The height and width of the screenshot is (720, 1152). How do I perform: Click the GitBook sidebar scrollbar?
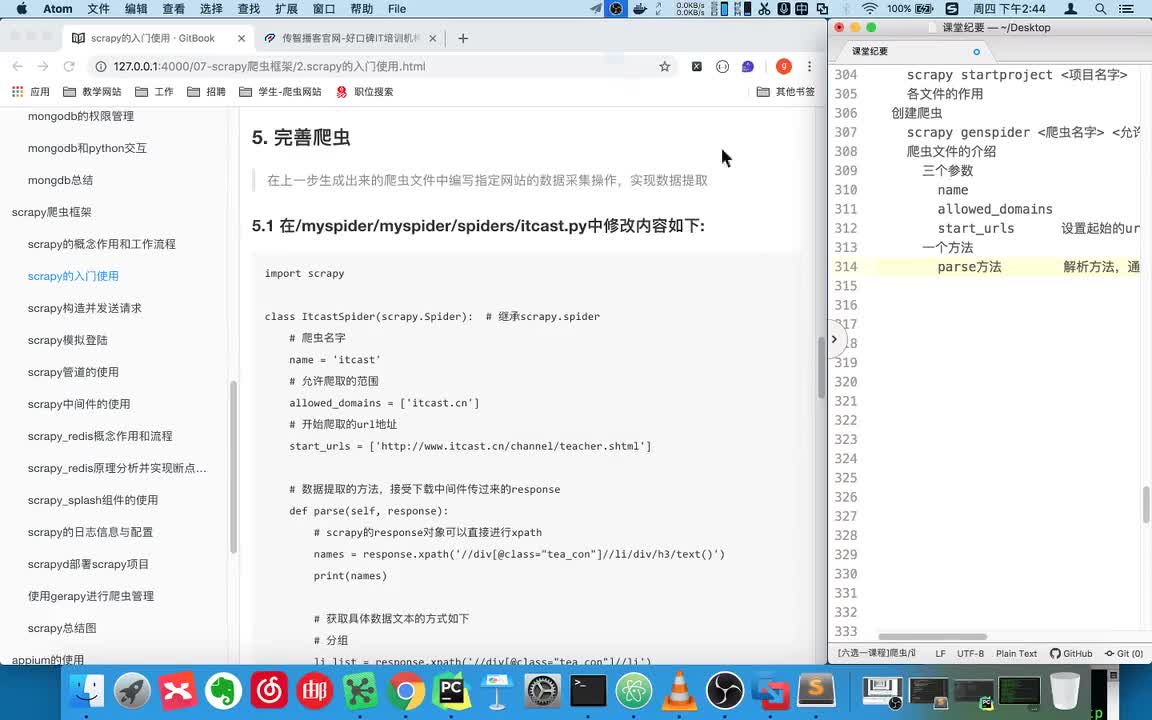click(x=234, y=467)
